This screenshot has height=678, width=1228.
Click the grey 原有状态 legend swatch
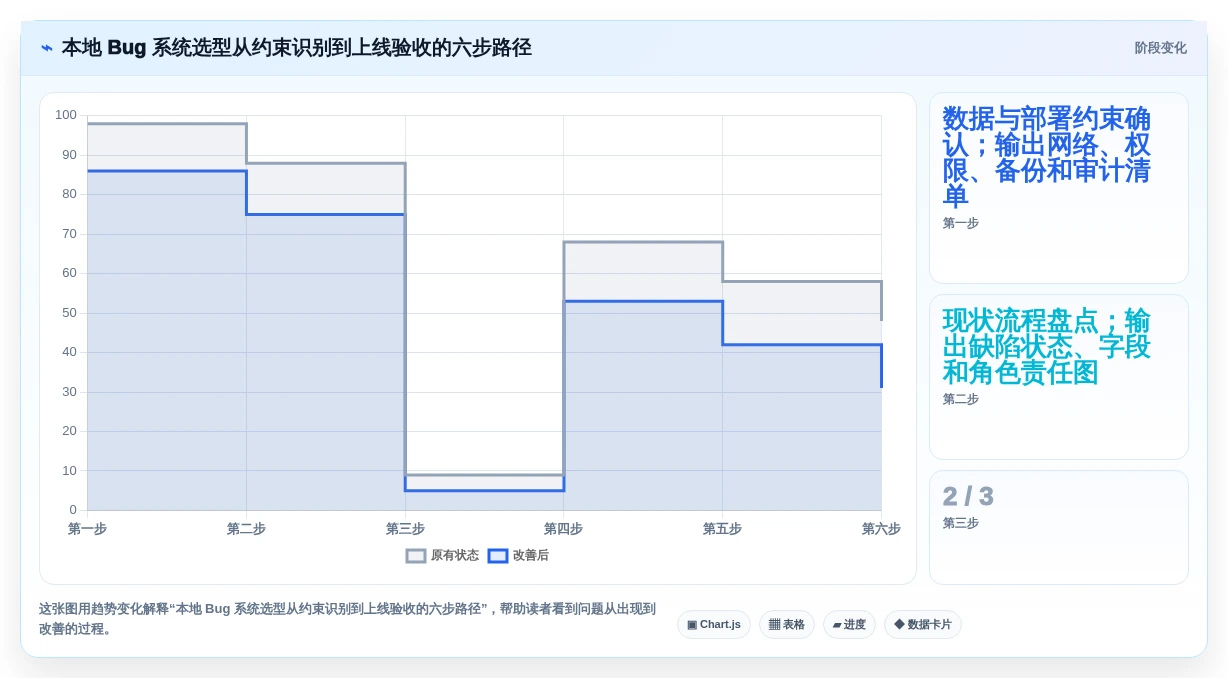416,556
